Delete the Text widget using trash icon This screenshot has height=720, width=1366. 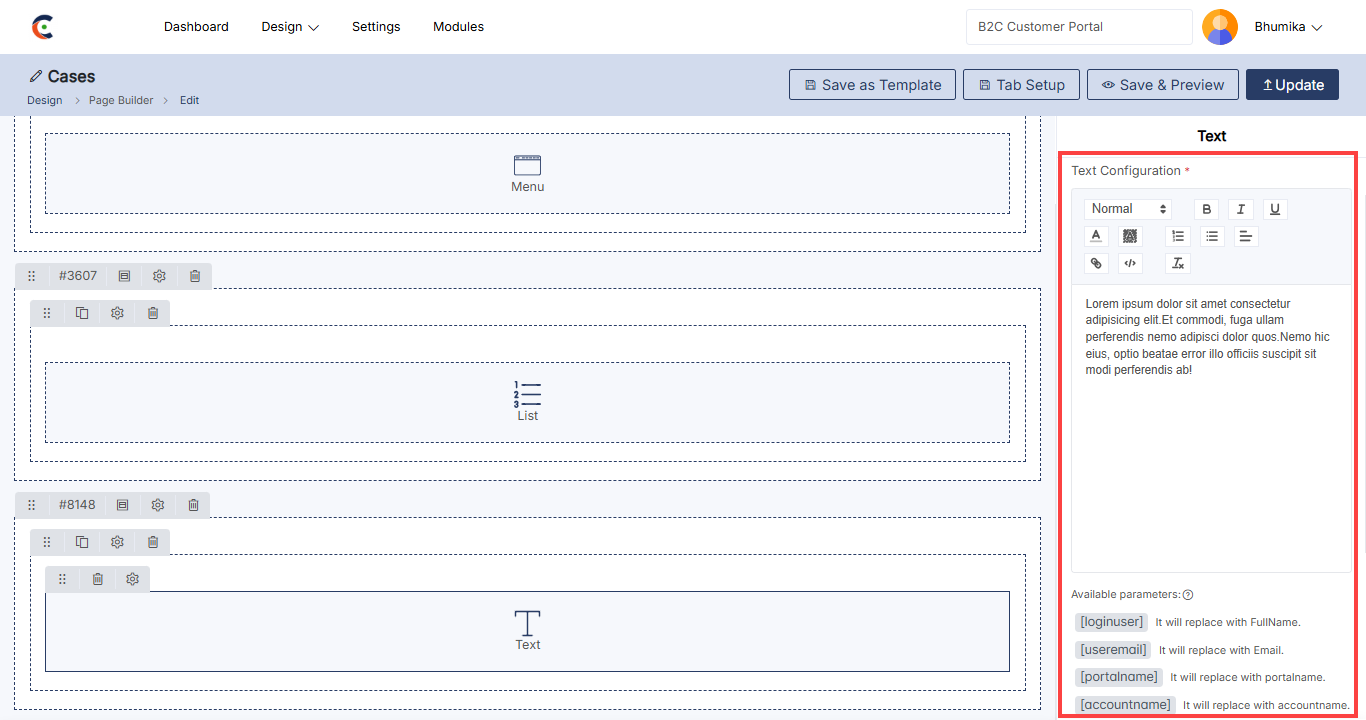click(x=98, y=579)
